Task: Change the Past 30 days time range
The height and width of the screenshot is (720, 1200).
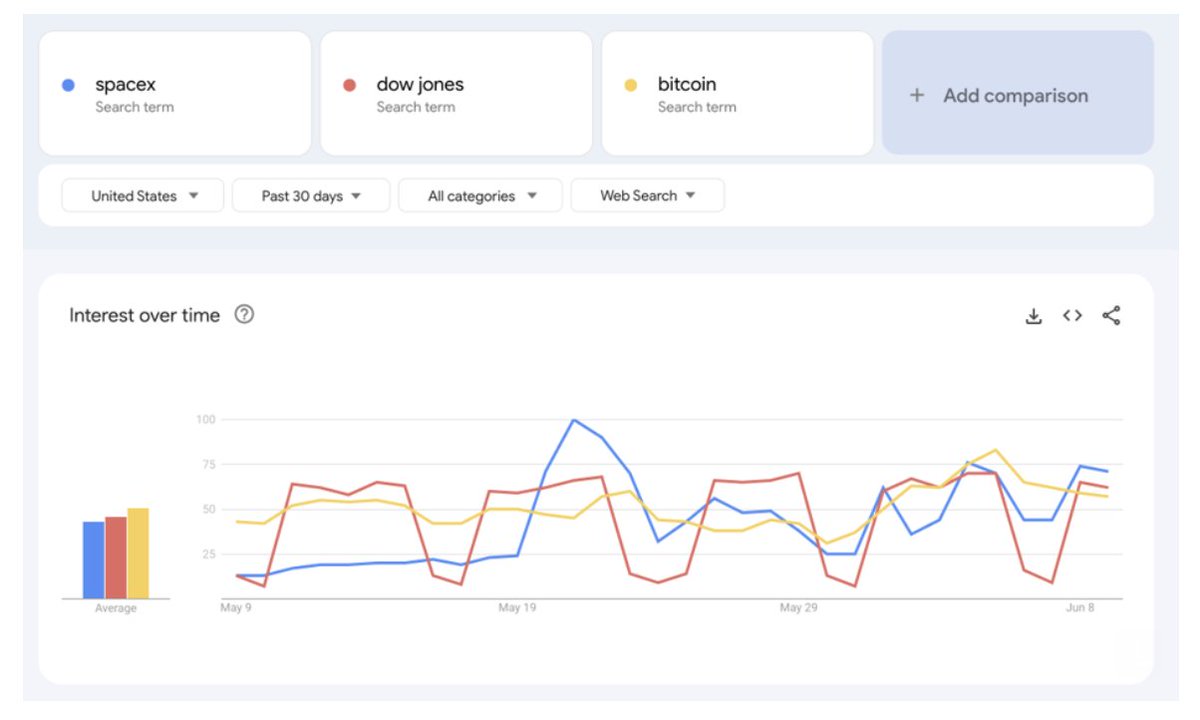Action: 311,196
